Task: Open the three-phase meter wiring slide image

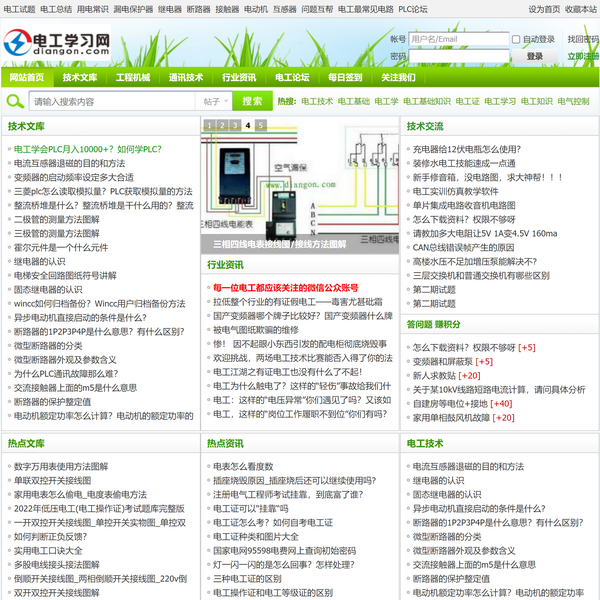Action: (x=300, y=185)
